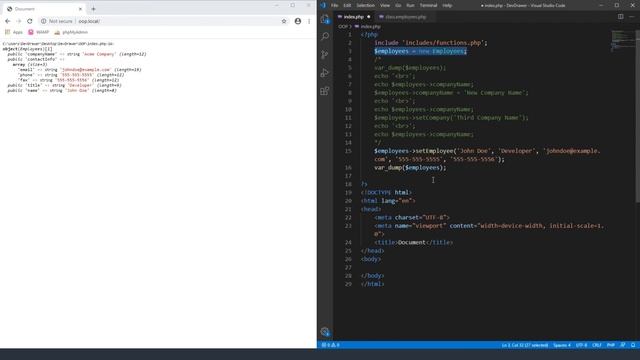Viewport: 640px width, 360px height.
Task: Open the Run menu
Action: pyautogui.click(x=411, y=5)
